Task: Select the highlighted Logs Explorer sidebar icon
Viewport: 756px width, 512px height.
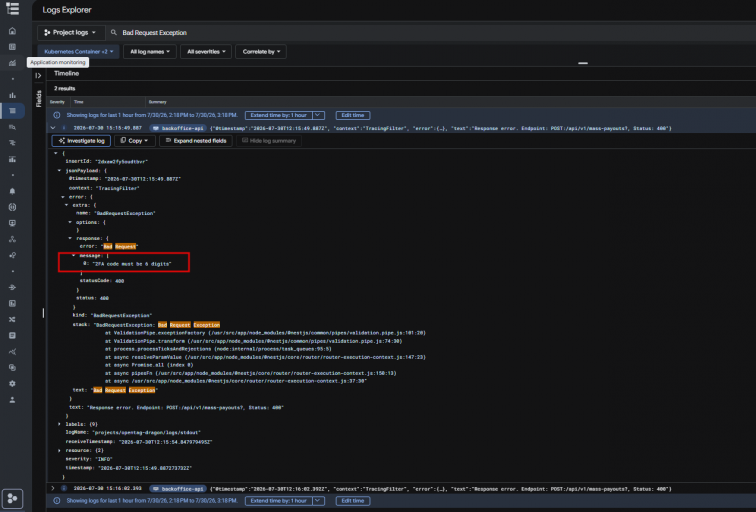Action: 13,111
